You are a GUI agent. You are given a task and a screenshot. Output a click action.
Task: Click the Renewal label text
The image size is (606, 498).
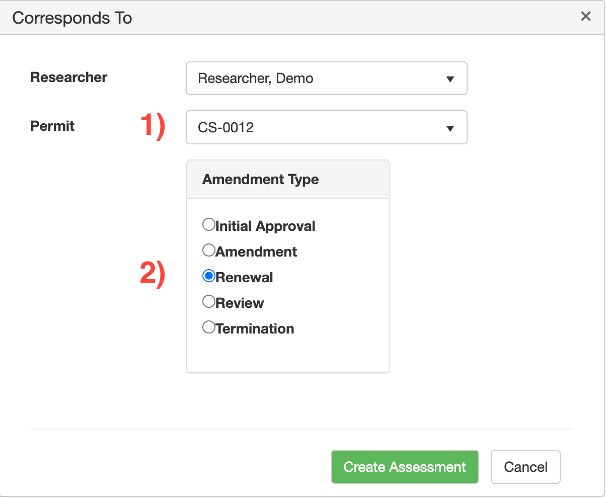244,277
